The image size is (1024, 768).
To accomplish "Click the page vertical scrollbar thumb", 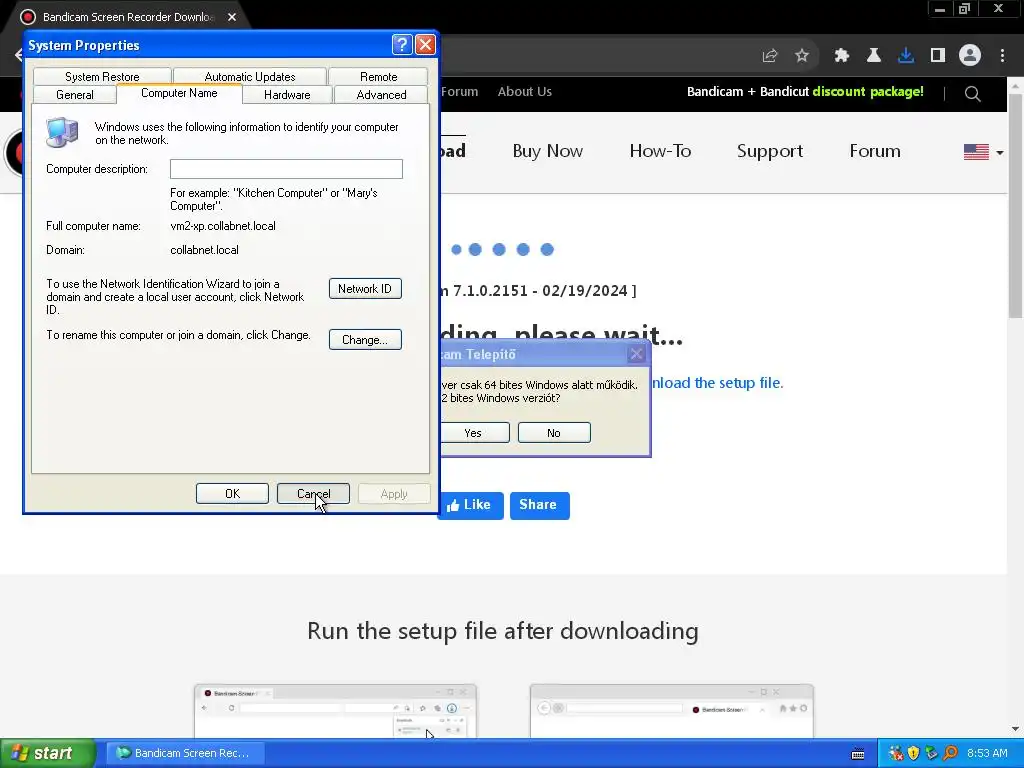I will [x=1015, y=206].
